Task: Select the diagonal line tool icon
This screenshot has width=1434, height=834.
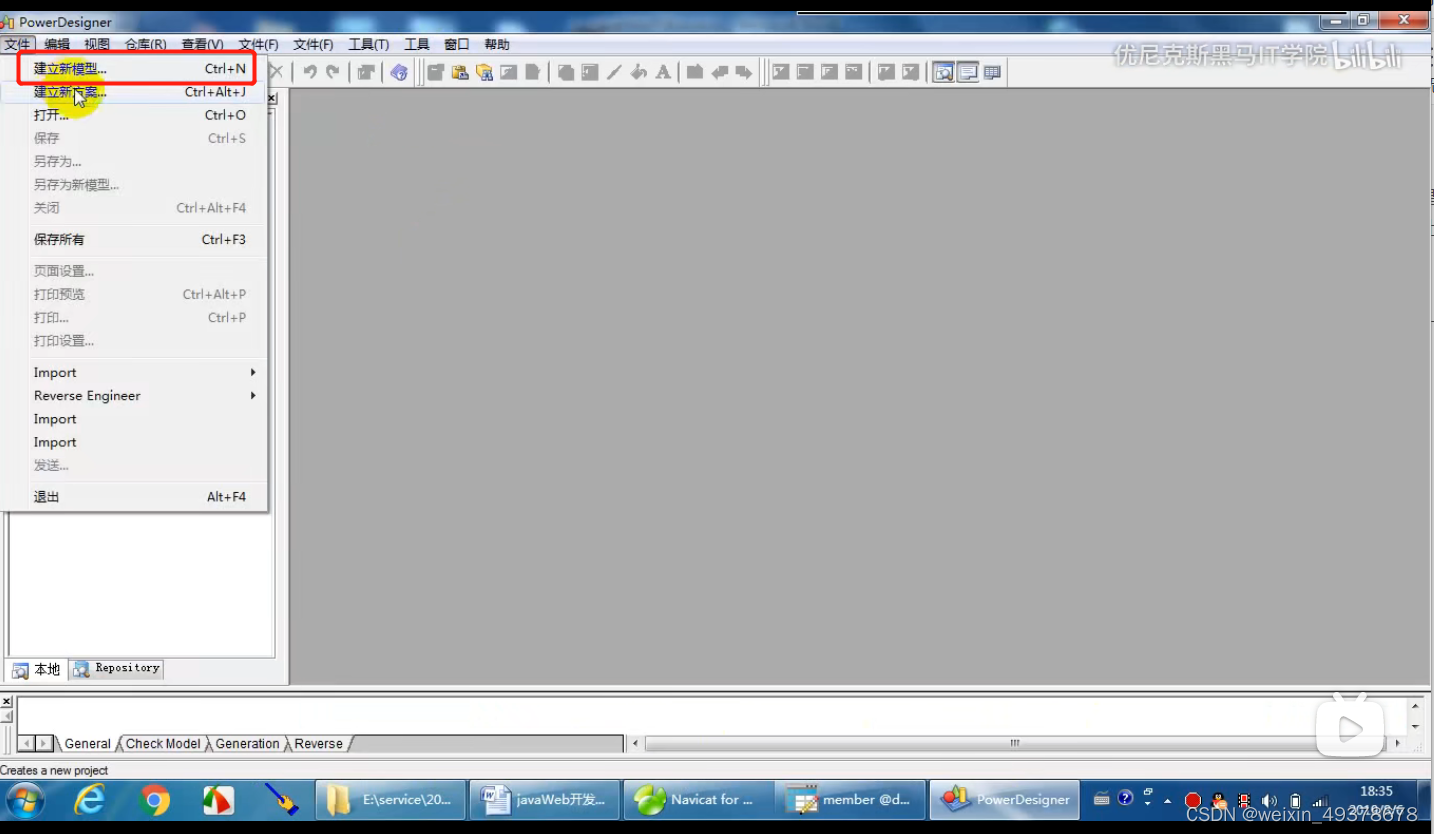Action: tap(614, 72)
